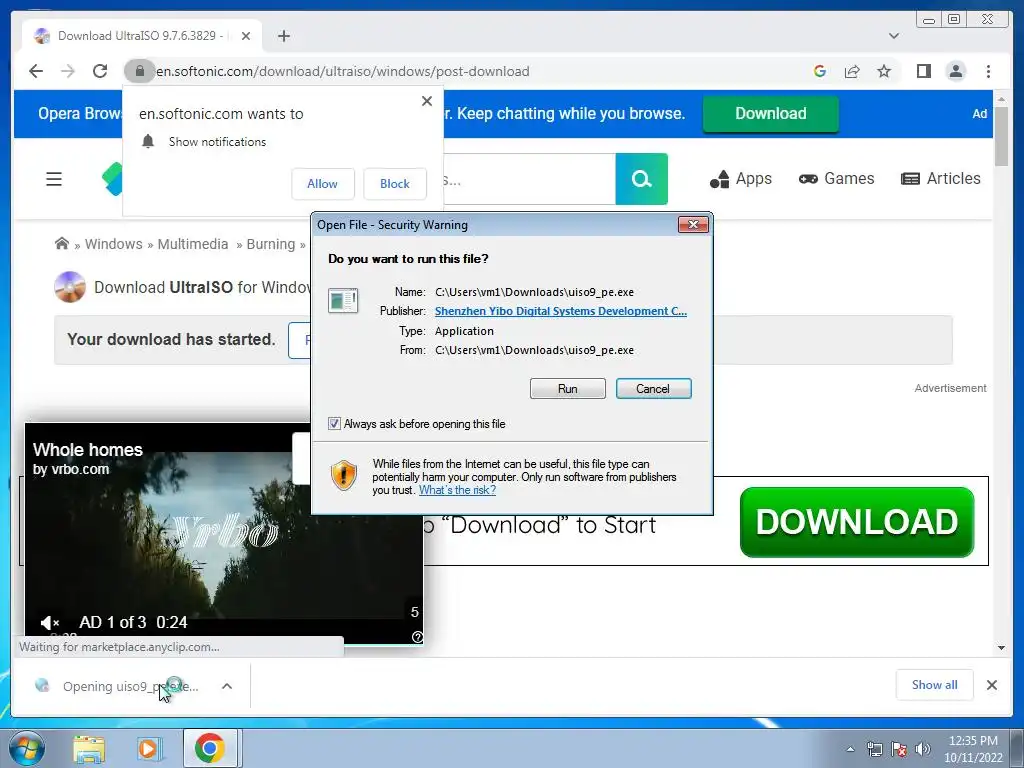Open site information lock icon
The image size is (1024, 768).
pyautogui.click(x=139, y=71)
